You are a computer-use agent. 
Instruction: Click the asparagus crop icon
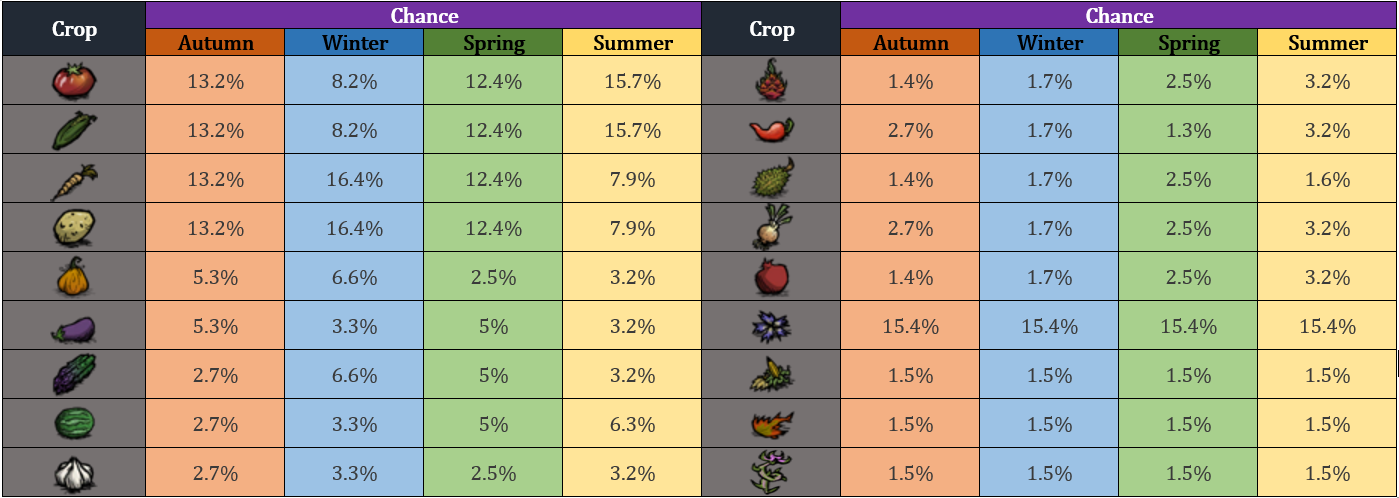(x=73, y=375)
